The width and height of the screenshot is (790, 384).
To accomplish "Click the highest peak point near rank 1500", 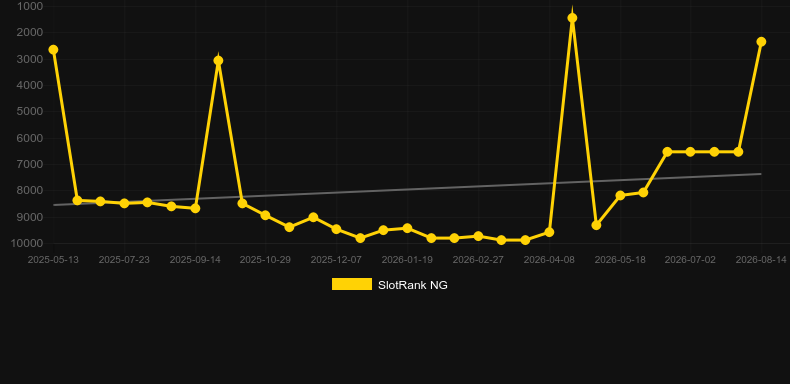I will click(x=572, y=18).
